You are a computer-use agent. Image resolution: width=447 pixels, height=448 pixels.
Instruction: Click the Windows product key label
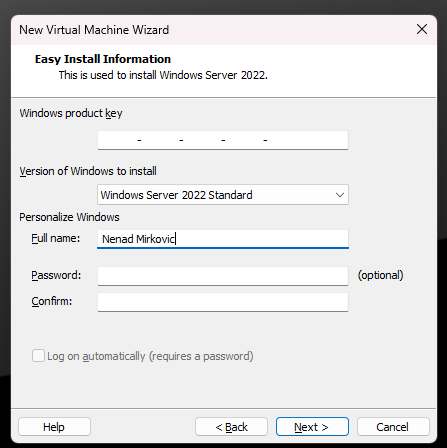(71, 113)
